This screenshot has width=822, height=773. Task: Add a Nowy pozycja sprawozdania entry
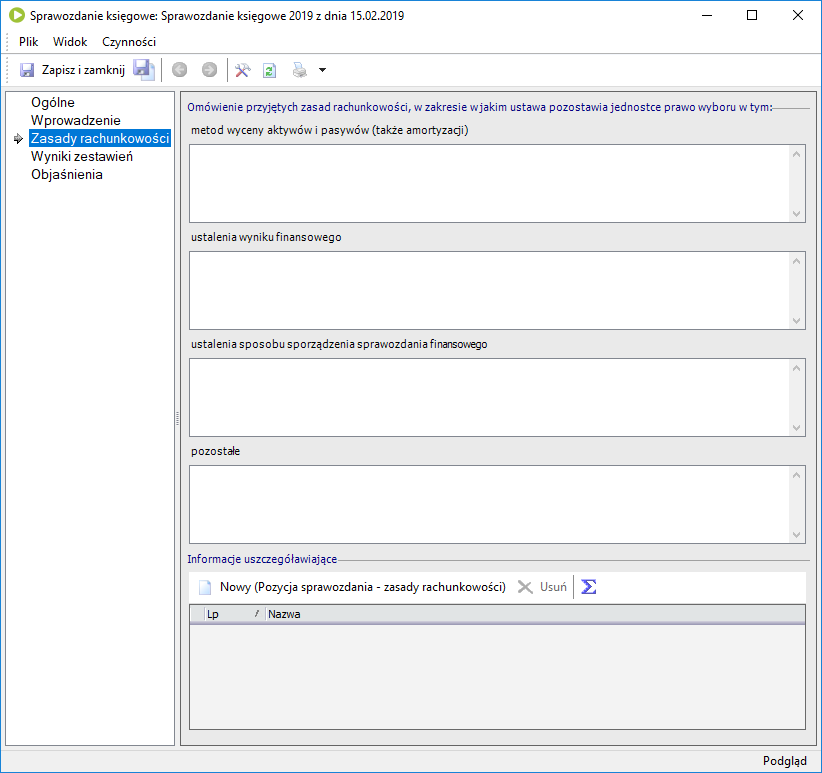click(351, 587)
